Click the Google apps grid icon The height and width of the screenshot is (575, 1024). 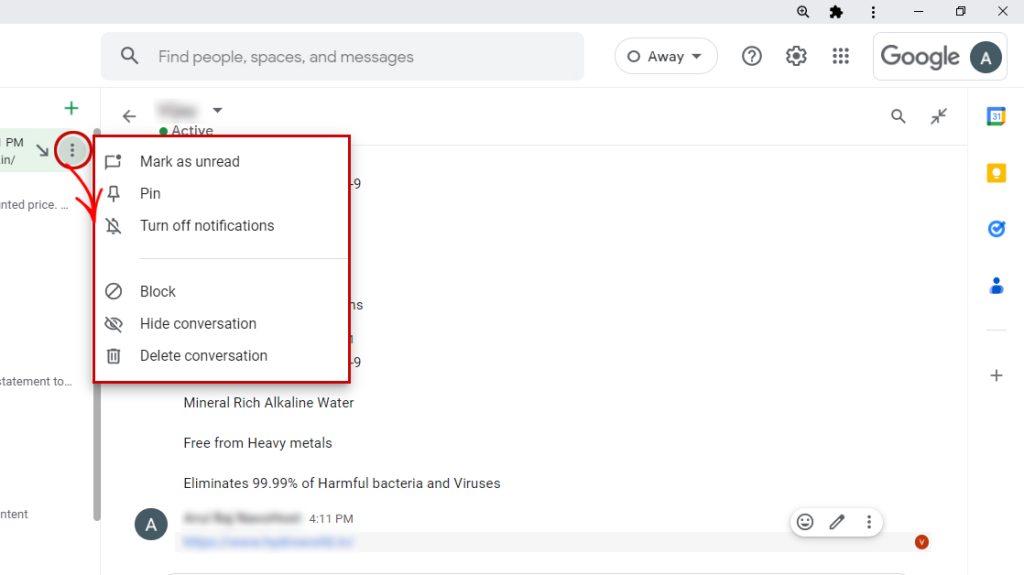[x=840, y=56]
